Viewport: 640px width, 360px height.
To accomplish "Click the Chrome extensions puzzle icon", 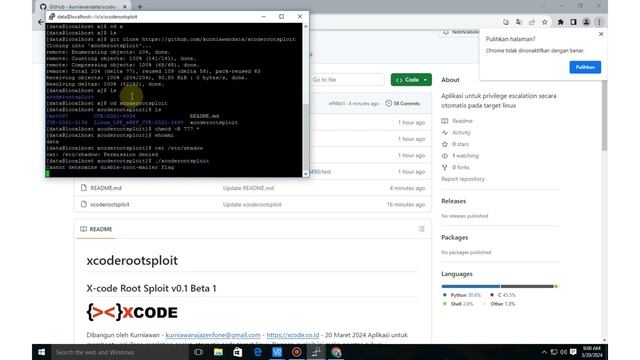I will pyautogui.click(x=560, y=22).
